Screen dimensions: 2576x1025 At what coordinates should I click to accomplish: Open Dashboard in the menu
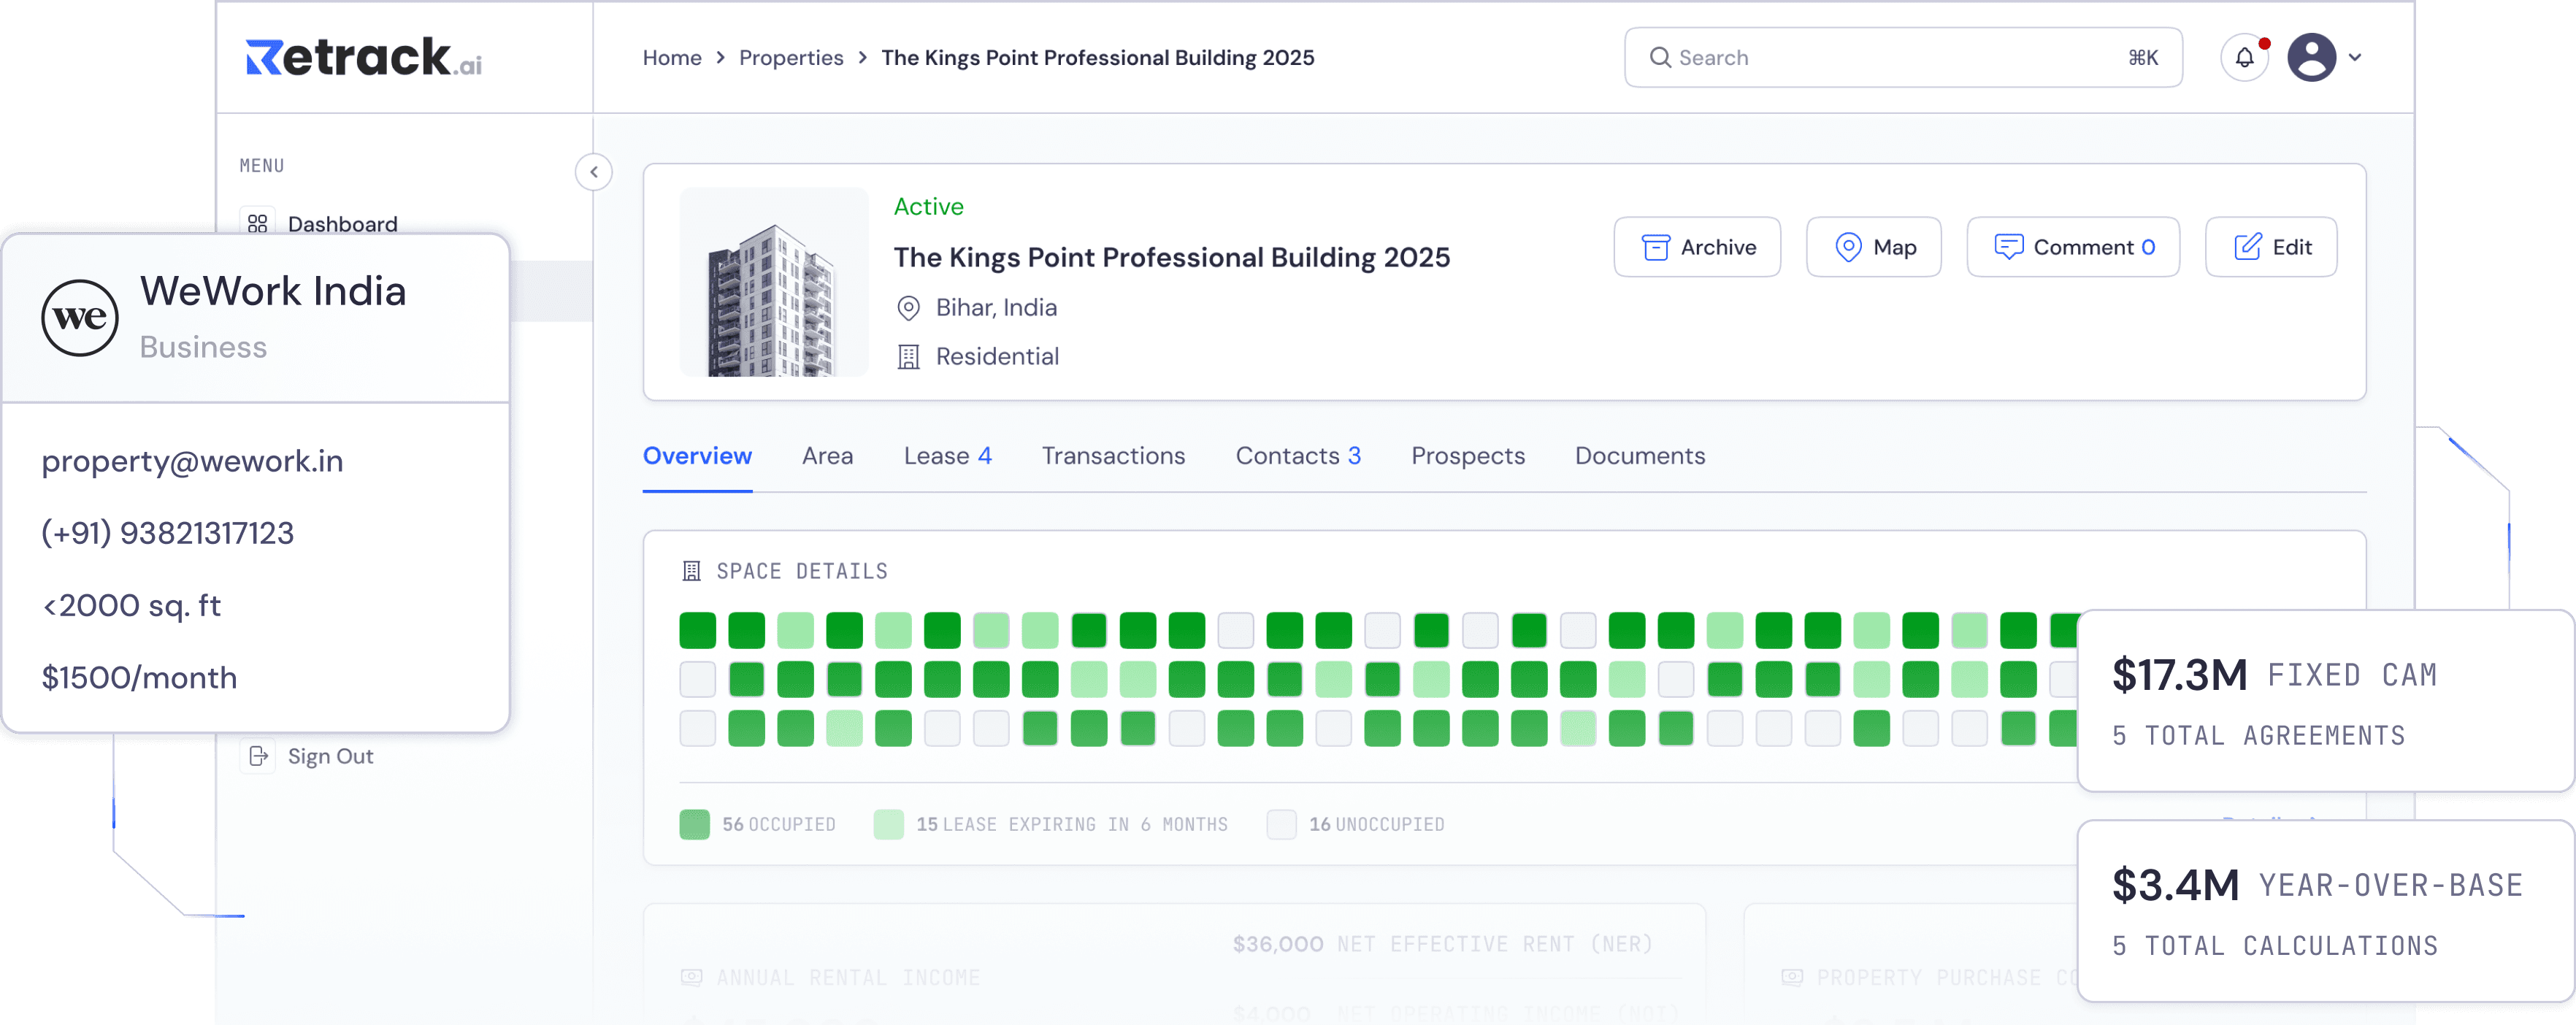342,223
